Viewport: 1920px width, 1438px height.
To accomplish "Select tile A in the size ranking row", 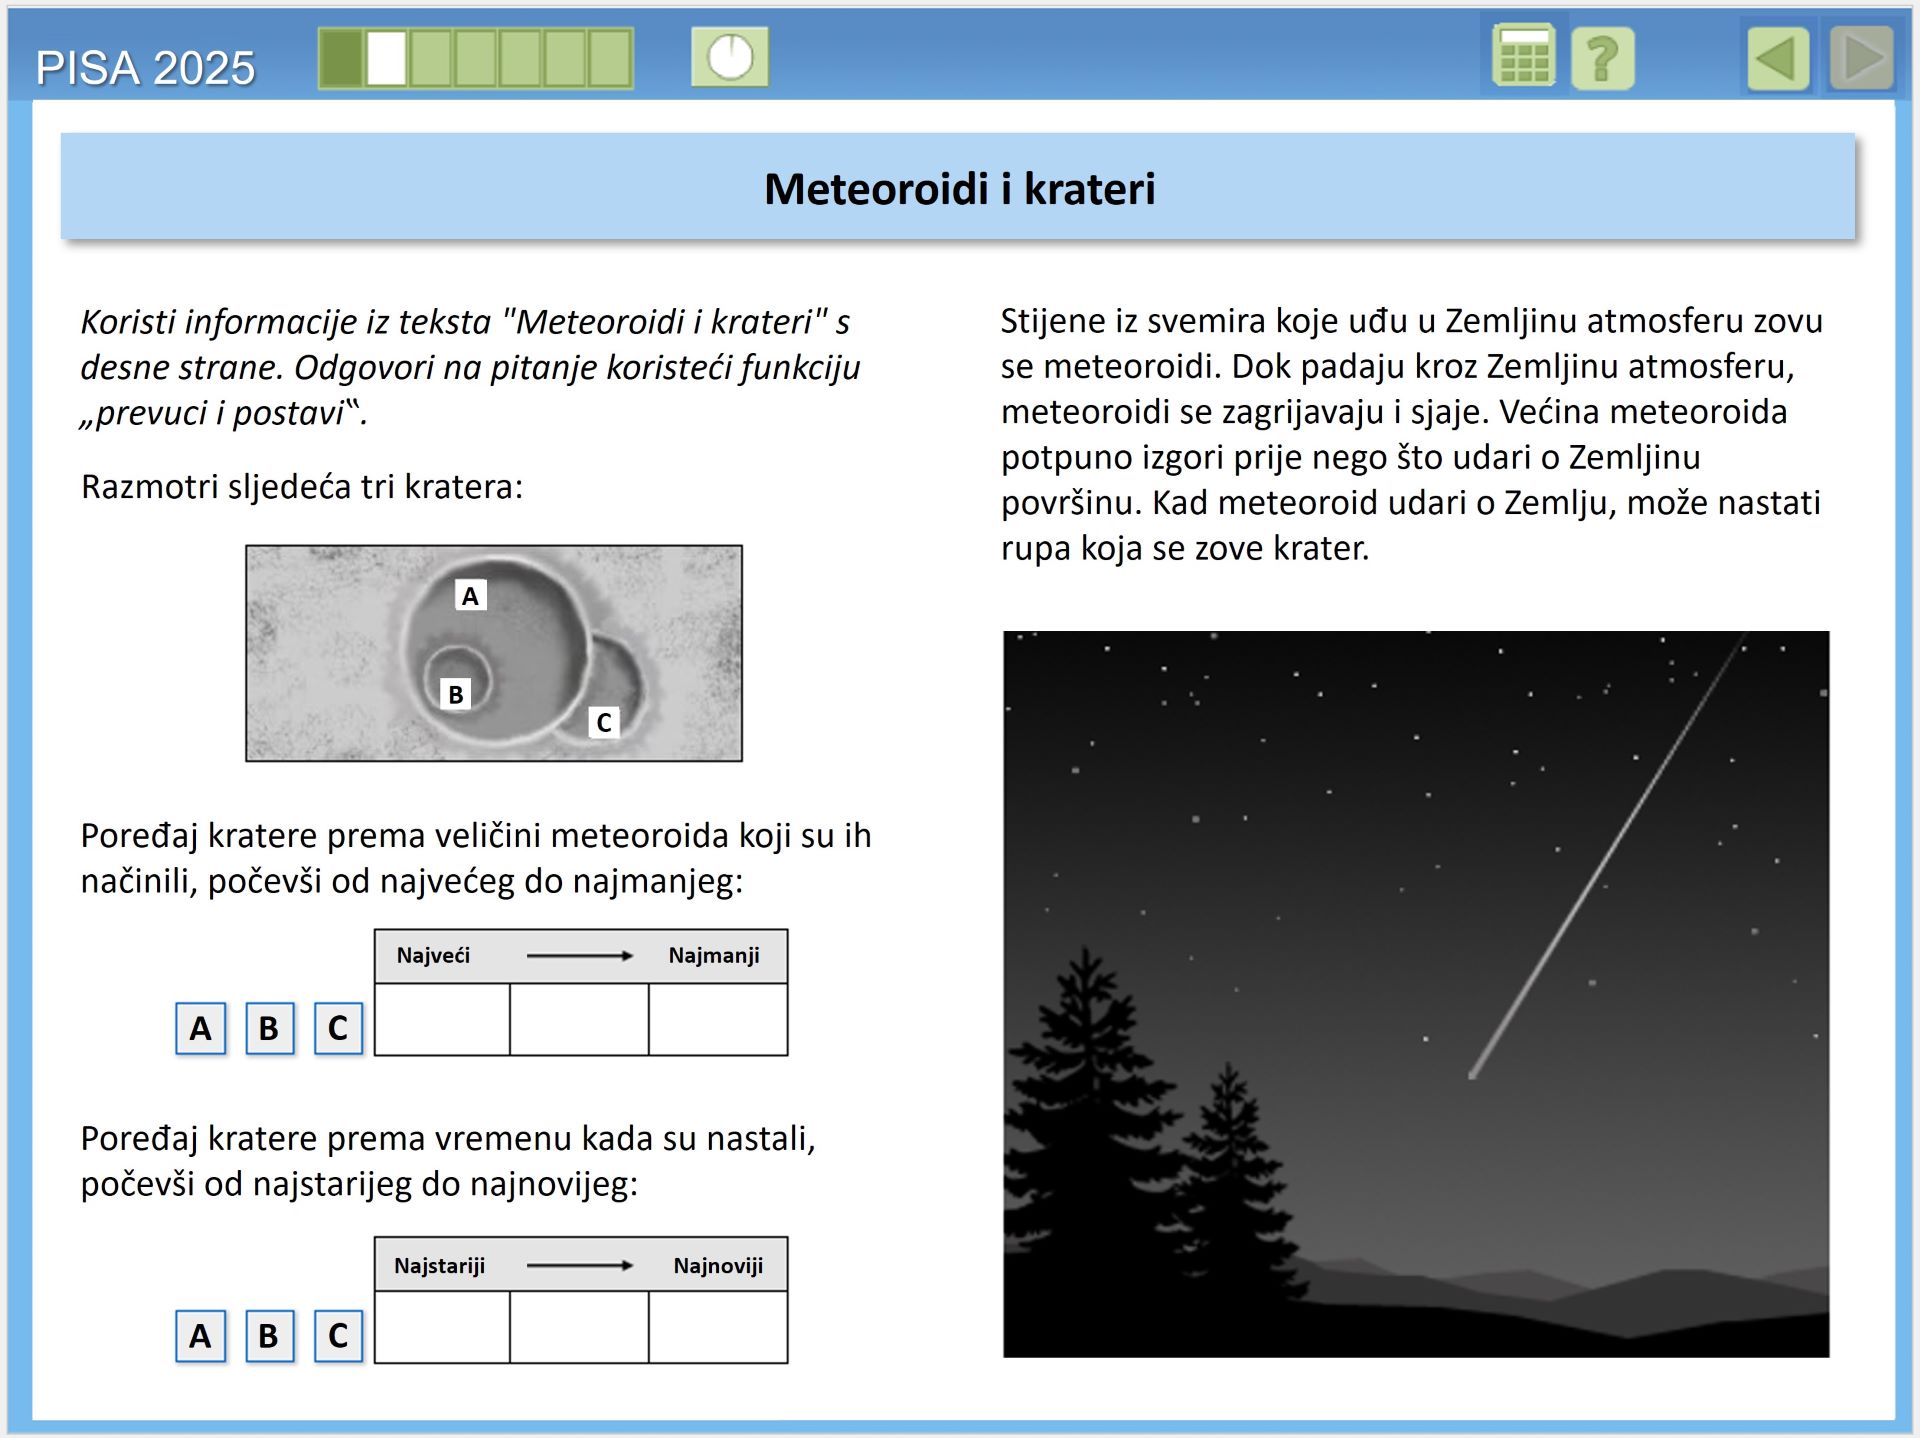I will click(x=201, y=1028).
